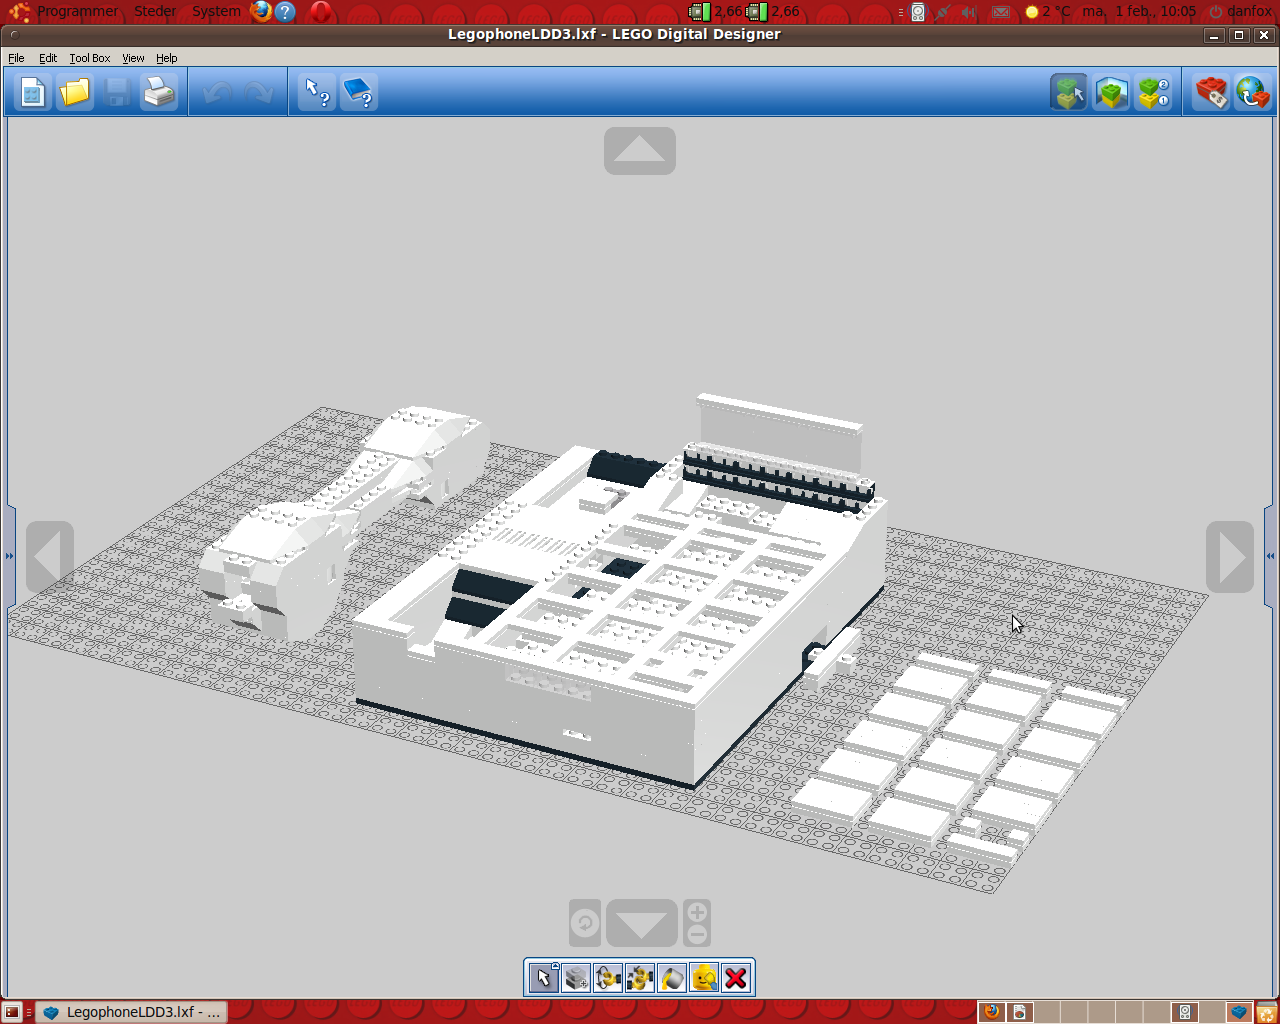Screen dimensions: 1280x1024
Task: Select the red X Delete tool
Action: (x=736, y=978)
